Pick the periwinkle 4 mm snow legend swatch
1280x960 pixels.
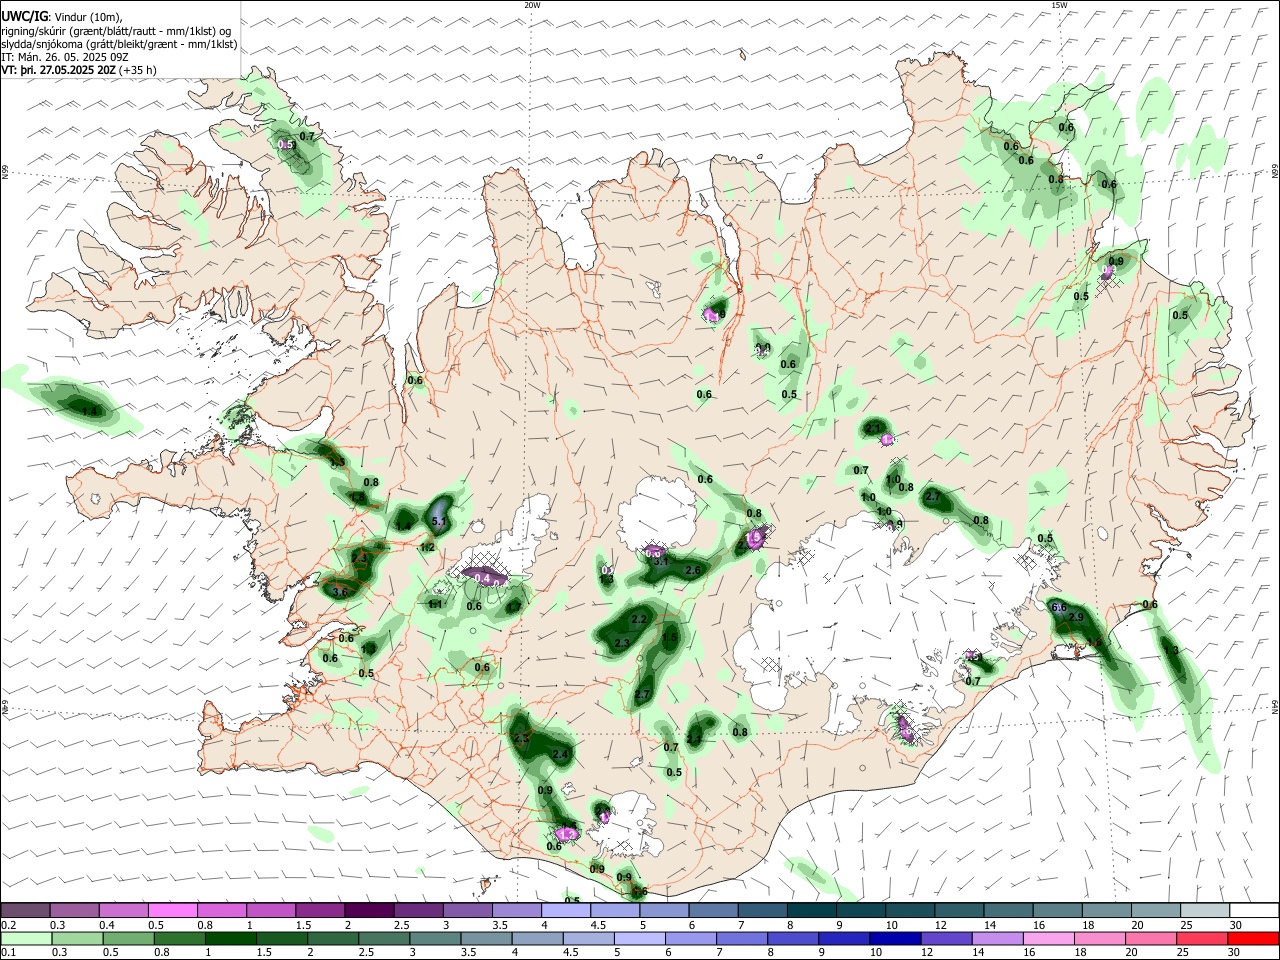(x=566, y=910)
